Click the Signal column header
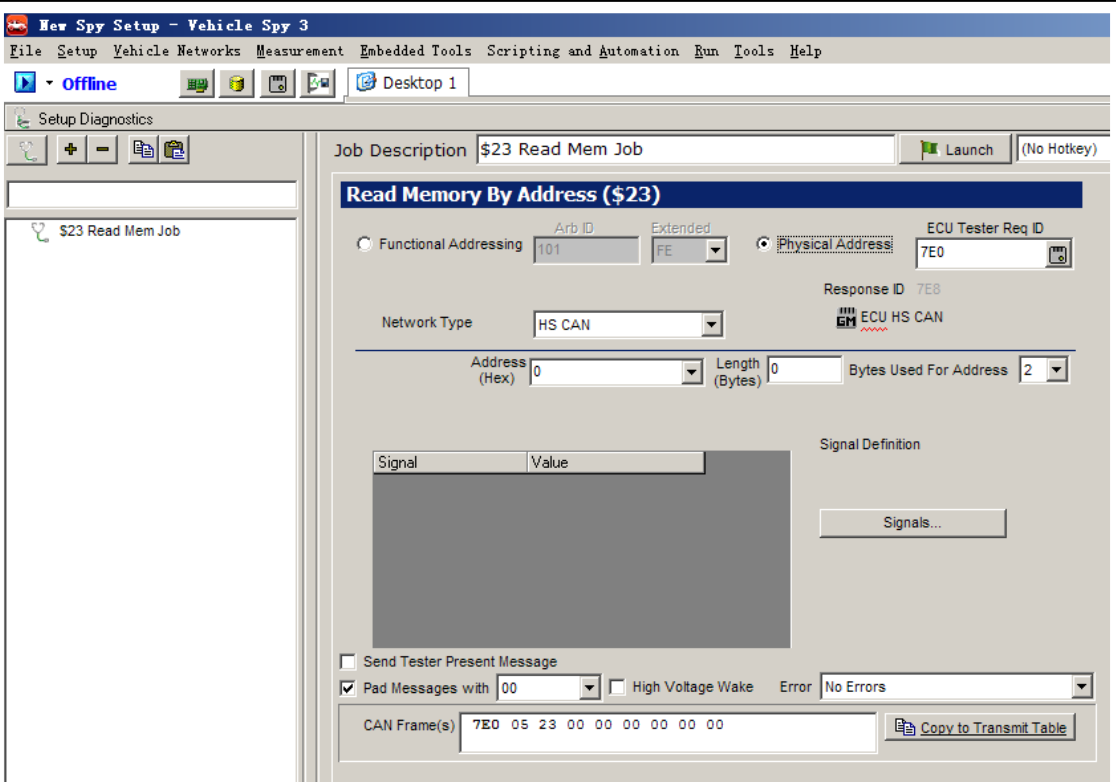 tap(450, 463)
